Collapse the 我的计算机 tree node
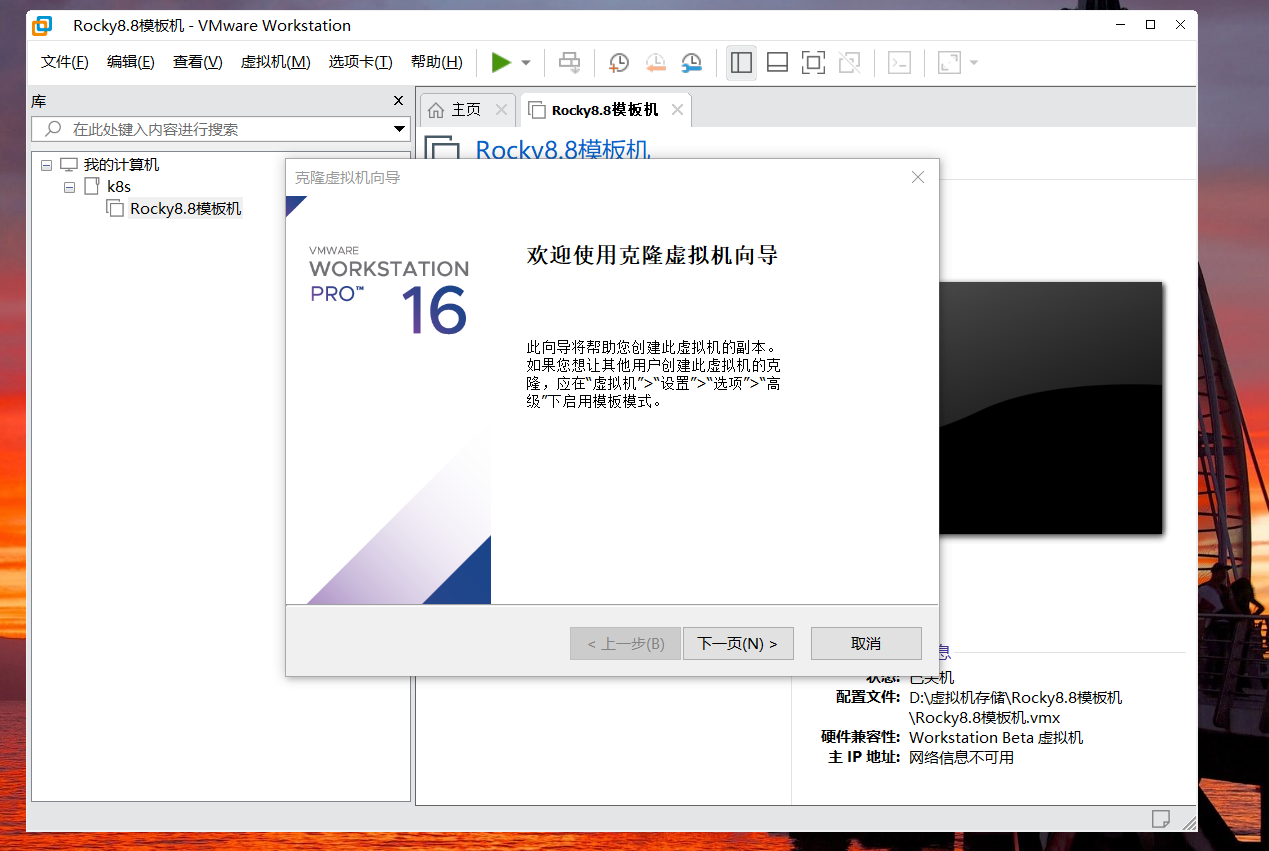The image size is (1269, 851). [46, 165]
